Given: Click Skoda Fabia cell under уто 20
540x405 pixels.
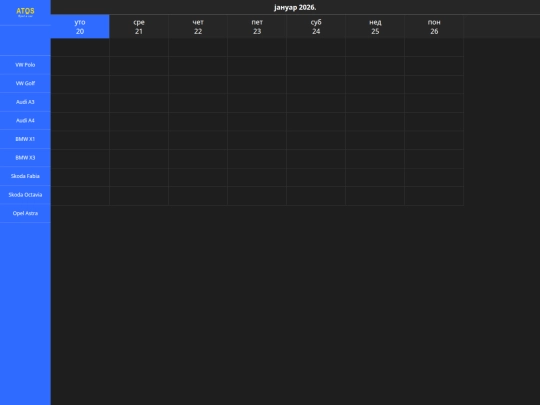Looking at the screenshot, I should (x=80, y=177).
